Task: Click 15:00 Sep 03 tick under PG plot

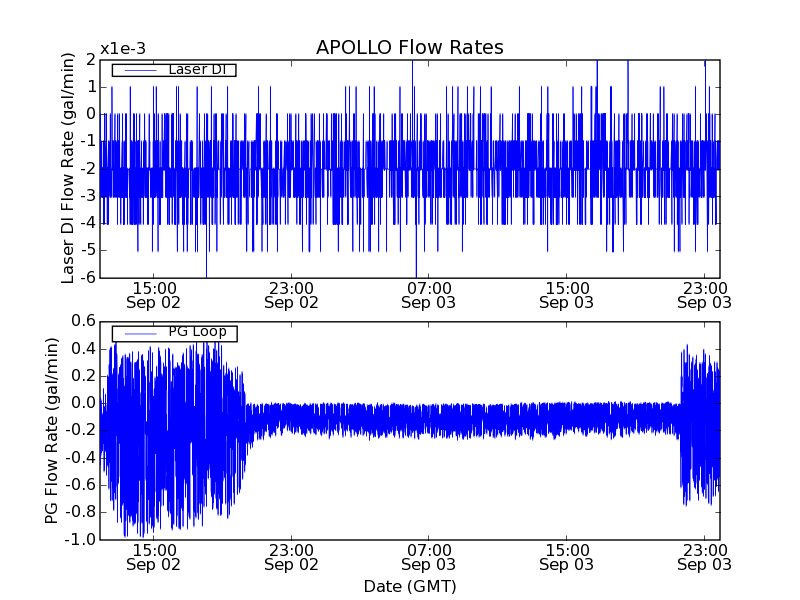Action: coord(566,558)
